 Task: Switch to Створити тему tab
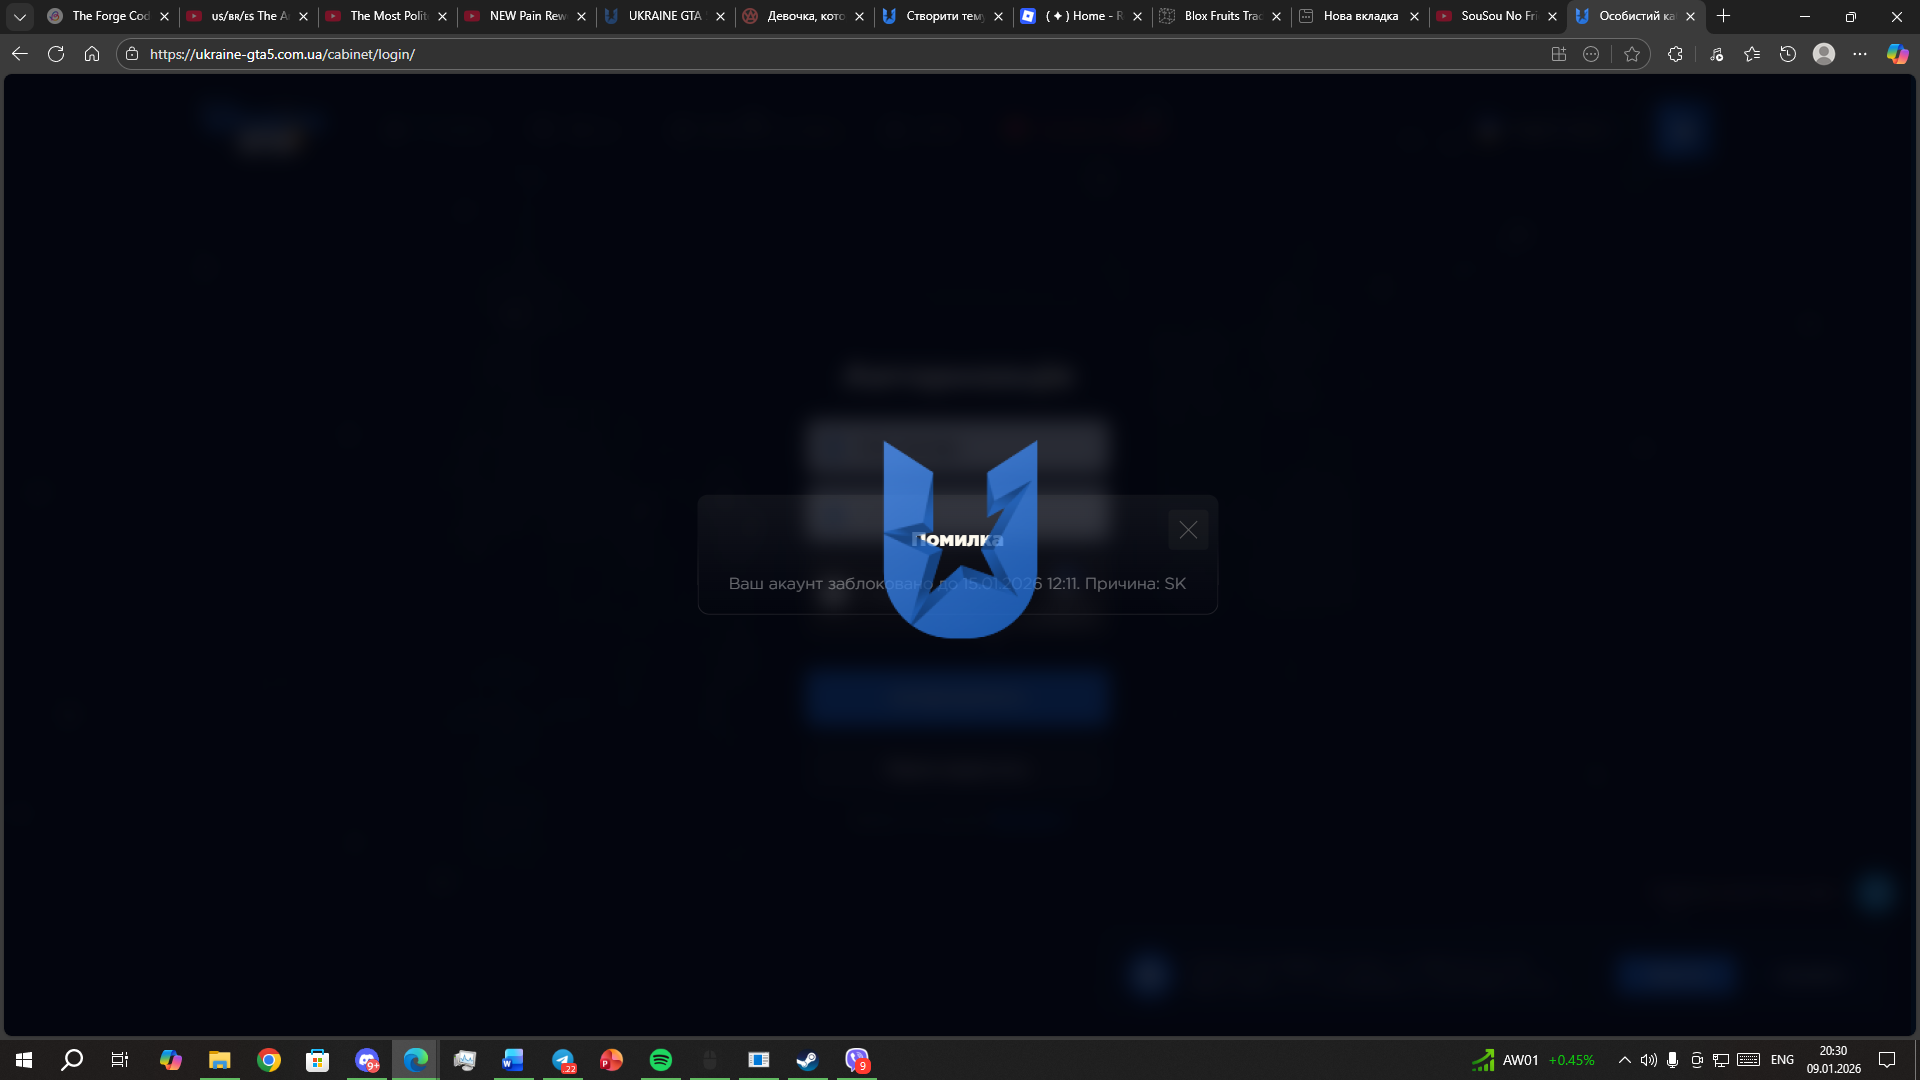[944, 16]
